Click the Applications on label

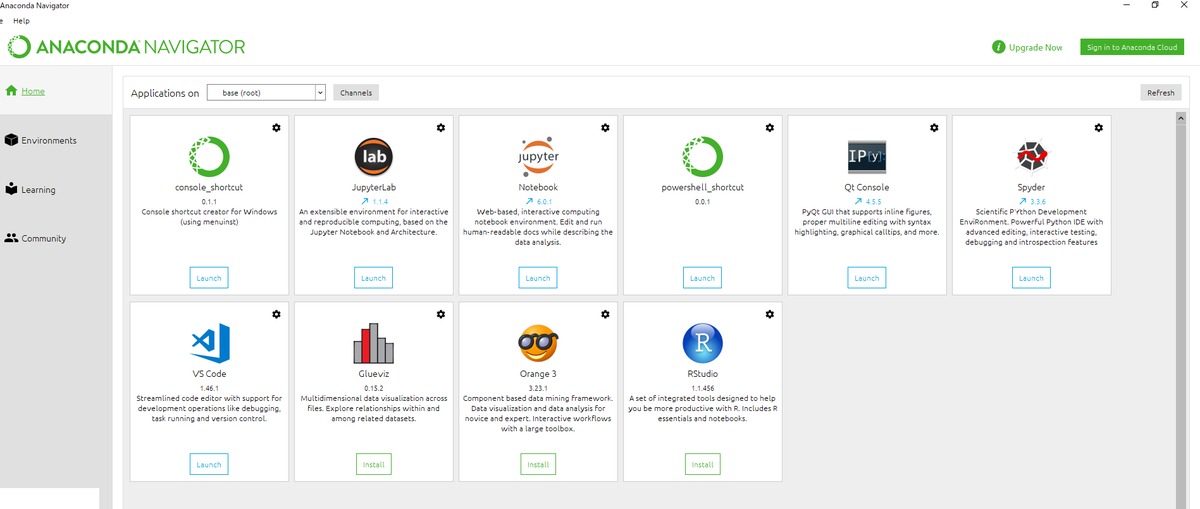tap(165, 93)
